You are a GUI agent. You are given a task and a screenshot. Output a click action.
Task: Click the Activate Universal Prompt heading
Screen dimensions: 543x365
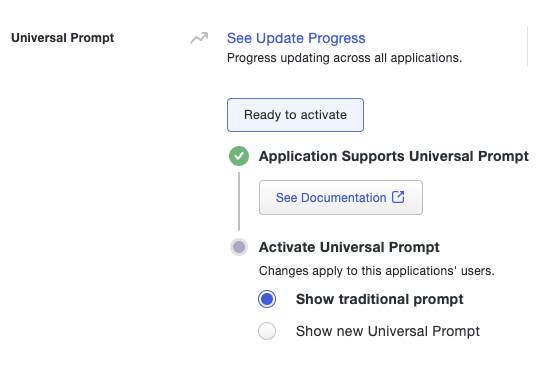(x=349, y=247)
